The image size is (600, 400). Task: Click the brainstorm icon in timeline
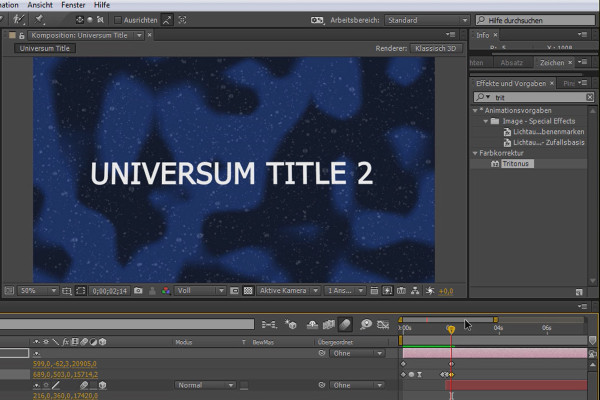pos(366,325)
